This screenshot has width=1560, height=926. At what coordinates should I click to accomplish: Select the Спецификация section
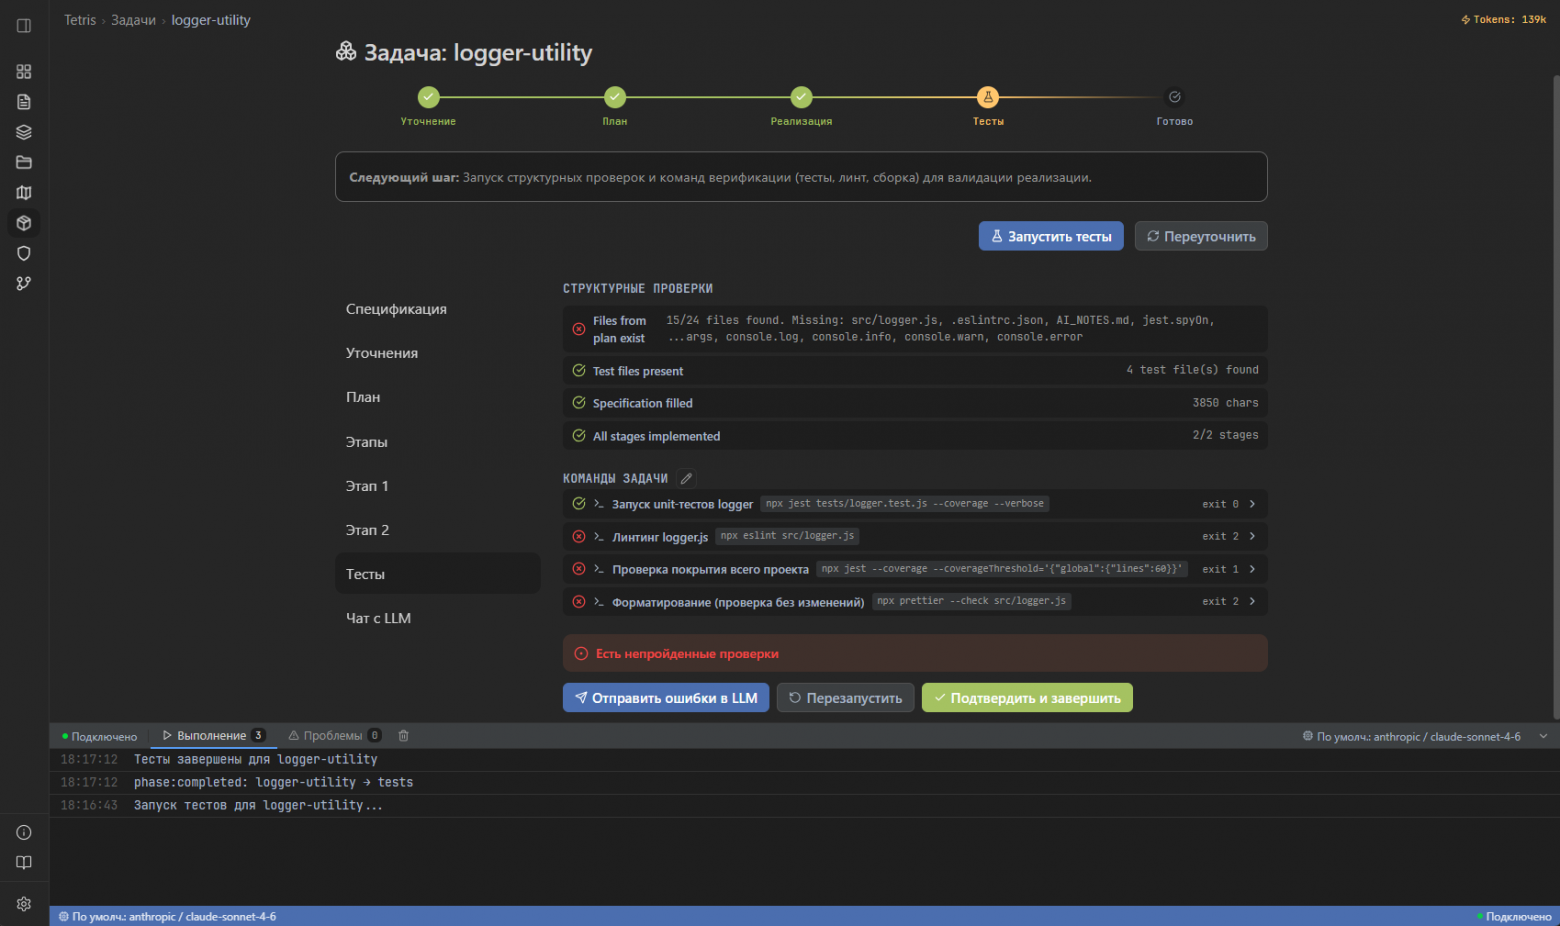coord(396,310)
